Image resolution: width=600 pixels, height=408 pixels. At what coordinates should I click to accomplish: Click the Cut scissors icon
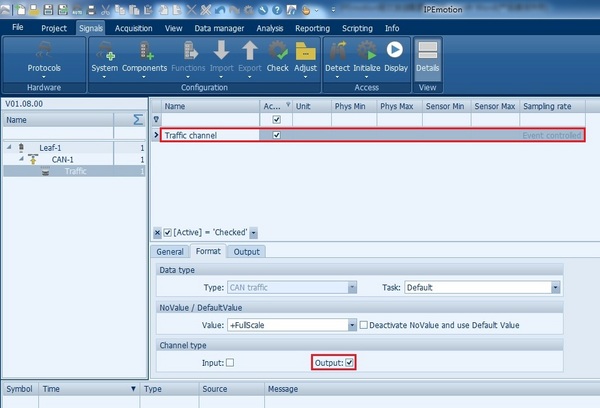click(x=105, y=10)
